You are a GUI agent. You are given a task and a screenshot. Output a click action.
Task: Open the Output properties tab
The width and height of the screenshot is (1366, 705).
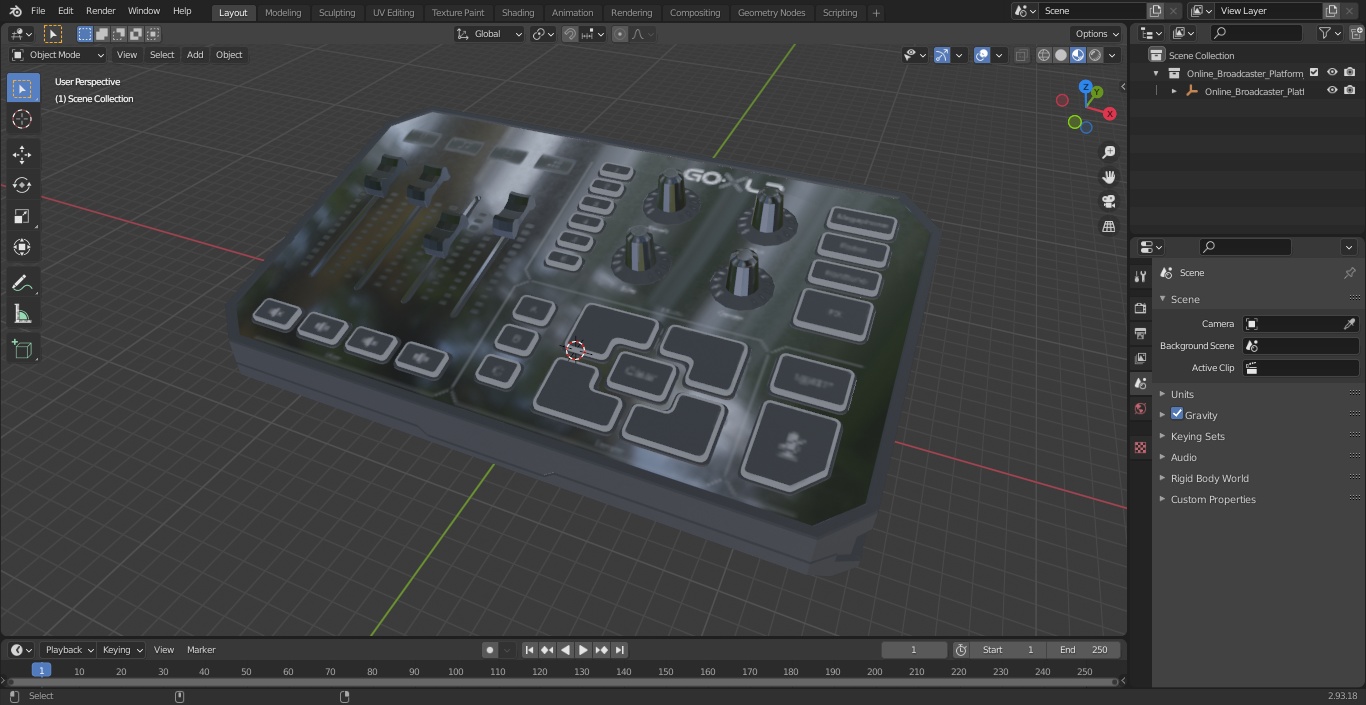click(1140, 333)
